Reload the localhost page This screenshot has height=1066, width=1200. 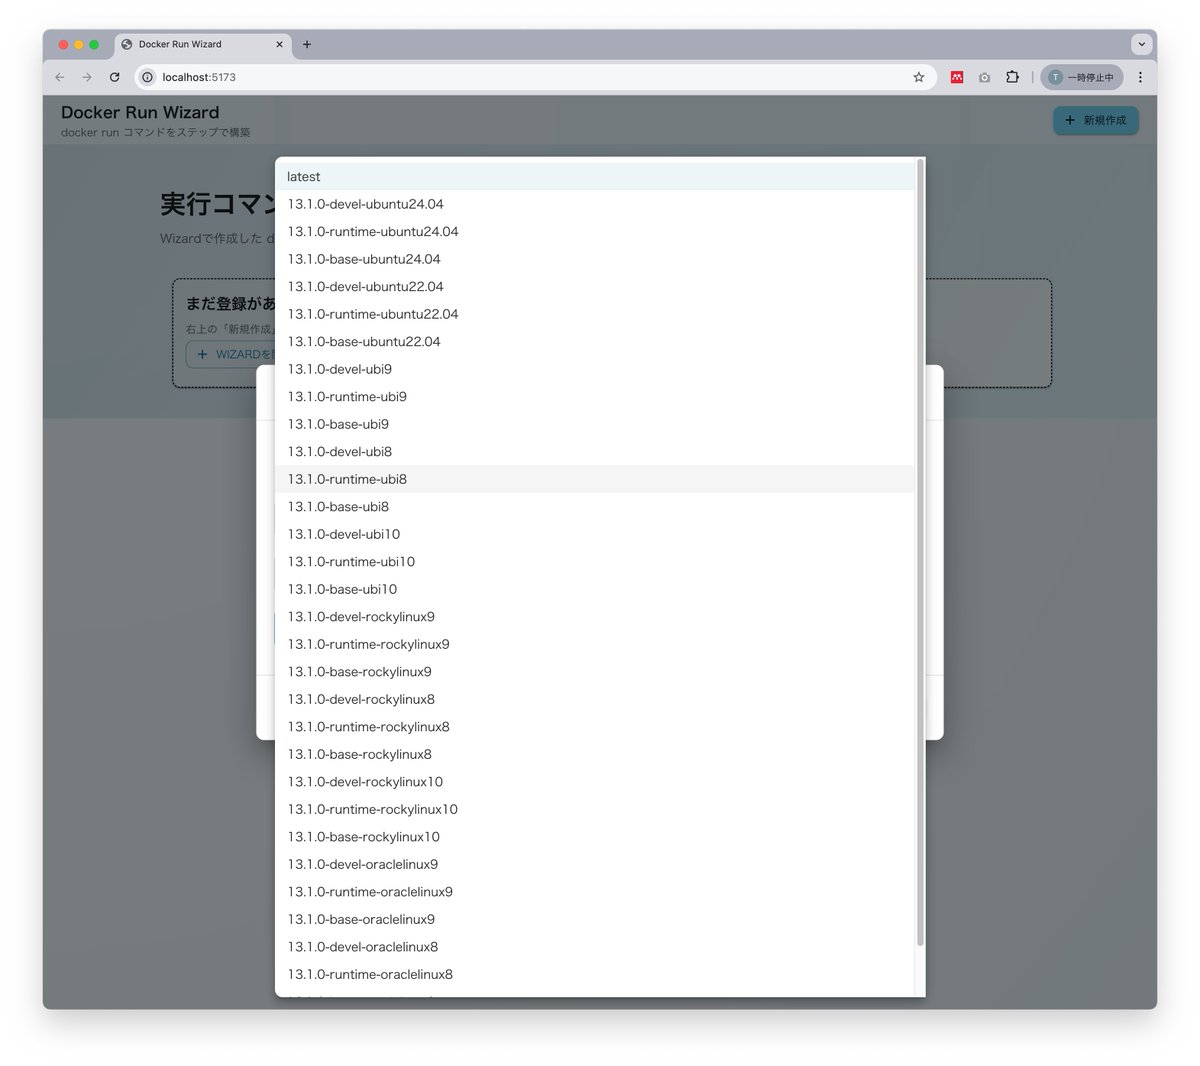pos(115,77)
